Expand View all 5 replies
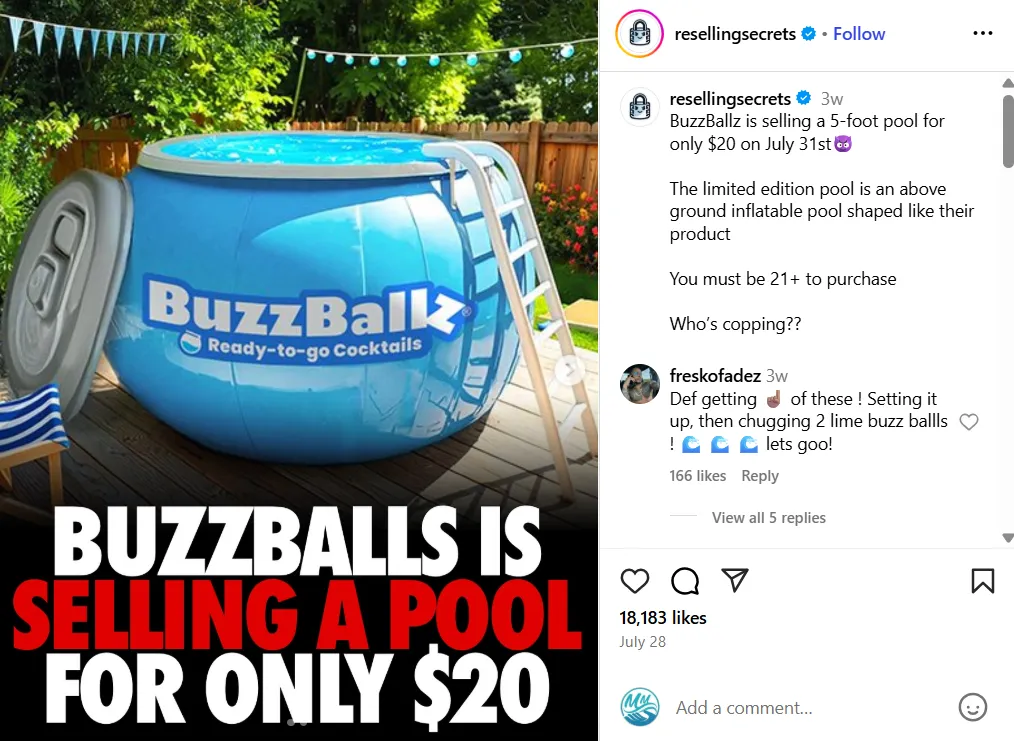This screenshot has width=1014, height=741. [x=768, y=517]
